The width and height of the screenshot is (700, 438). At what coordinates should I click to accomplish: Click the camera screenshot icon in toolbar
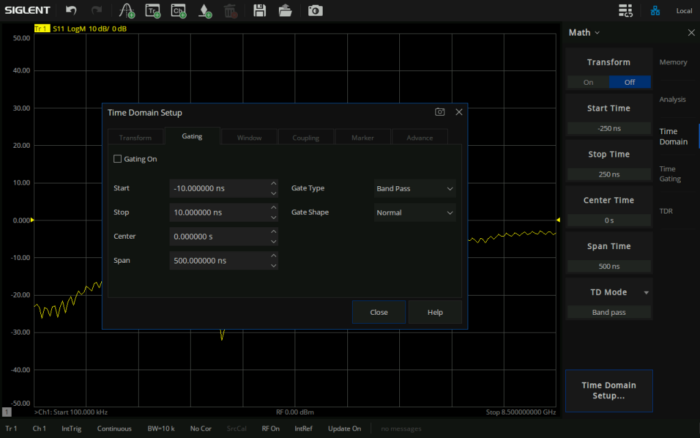point(315,10)
